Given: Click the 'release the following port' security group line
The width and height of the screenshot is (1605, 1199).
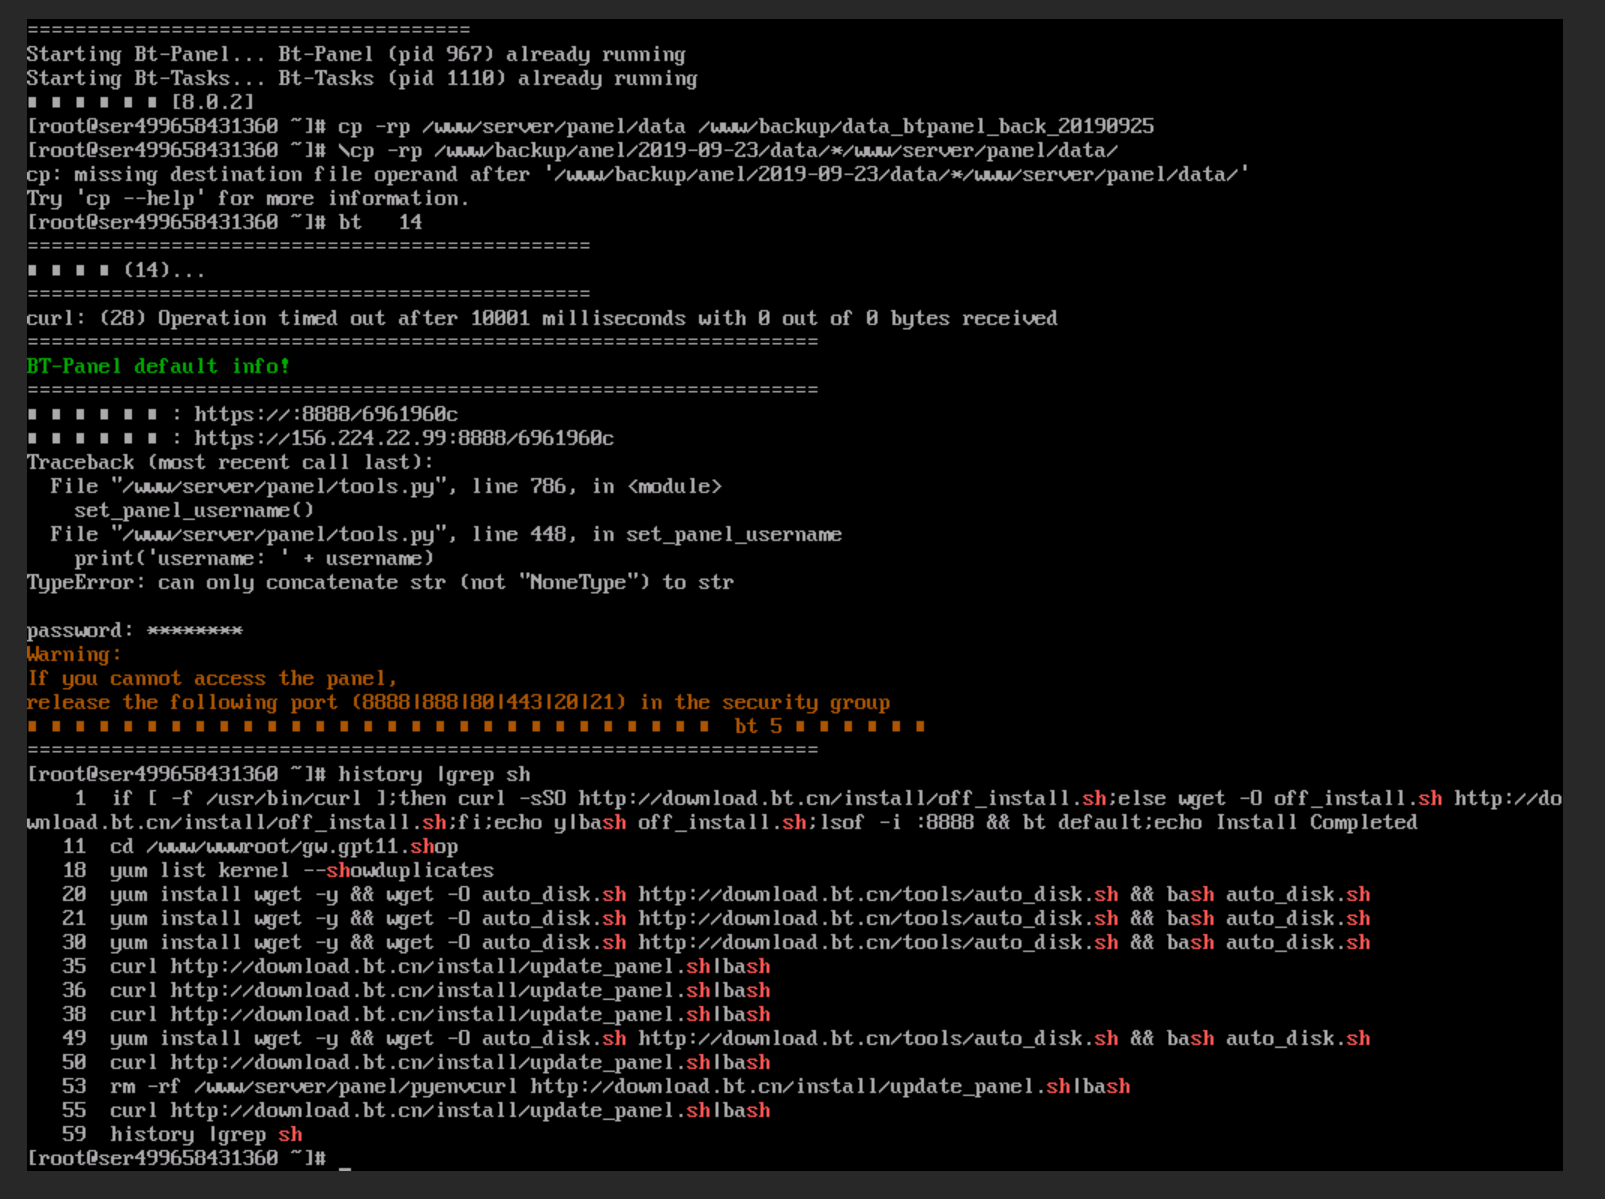Looking at the screenshot, I should [458, 702].
